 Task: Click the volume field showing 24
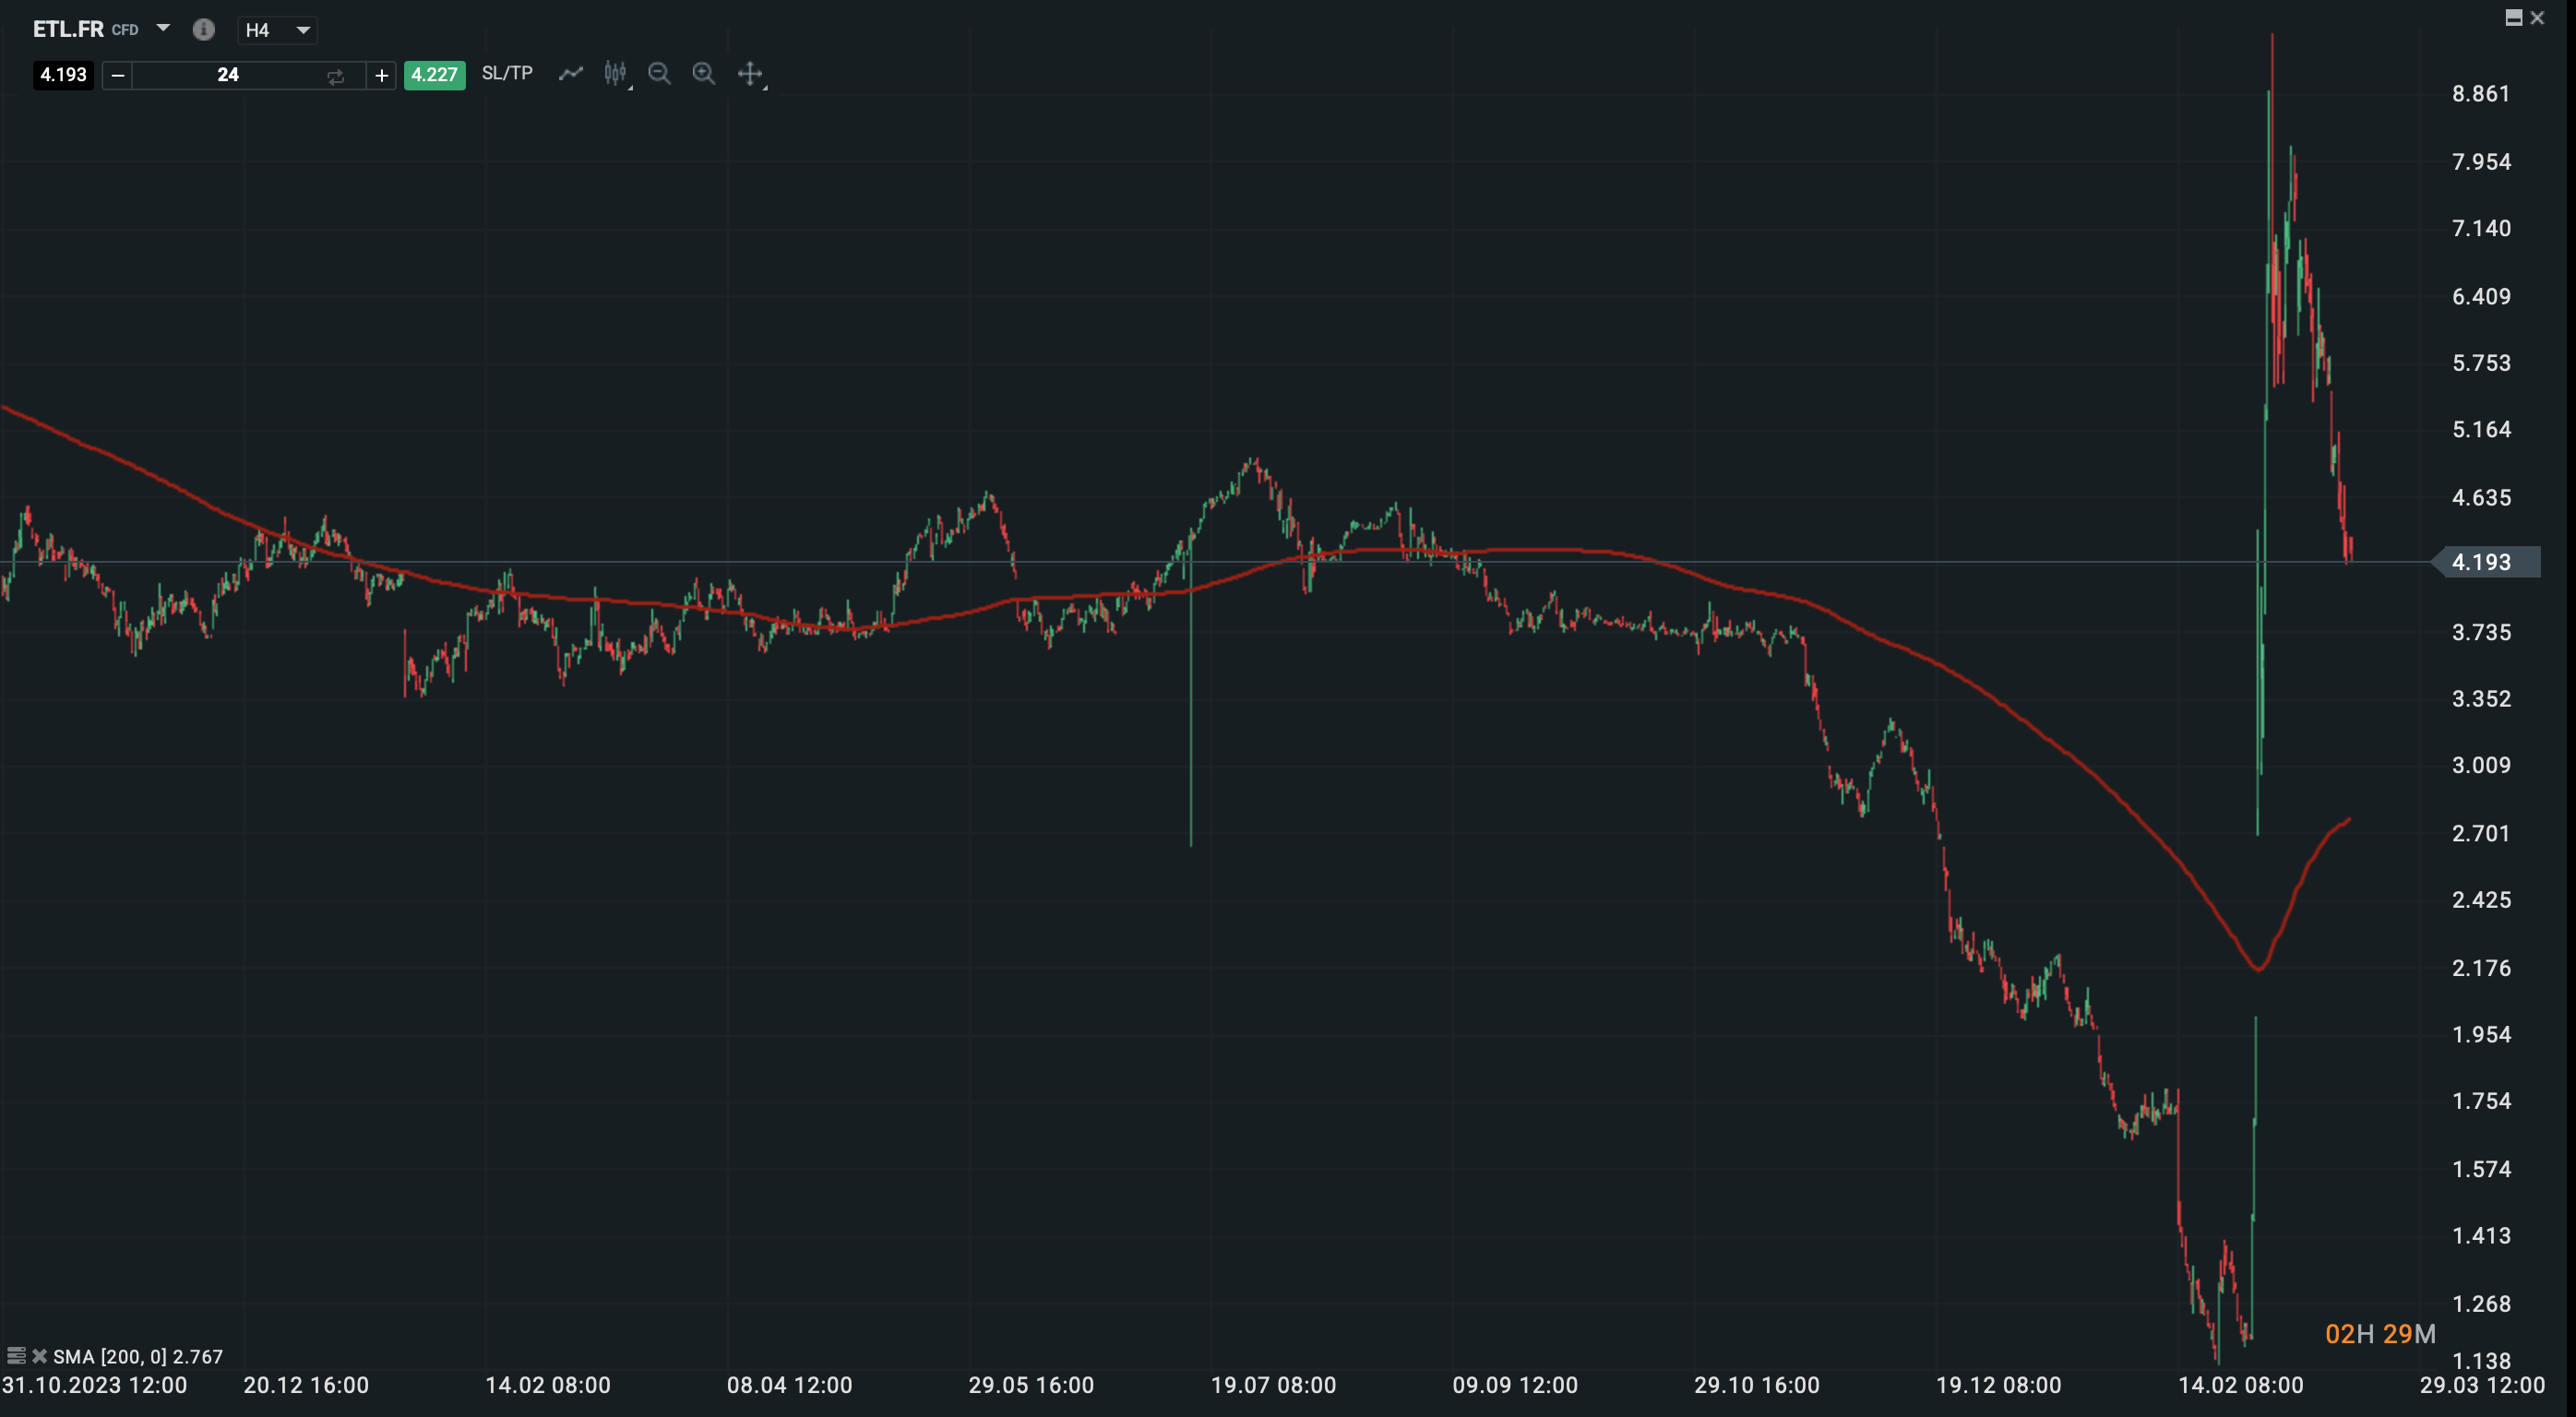[x=228, y=75]
